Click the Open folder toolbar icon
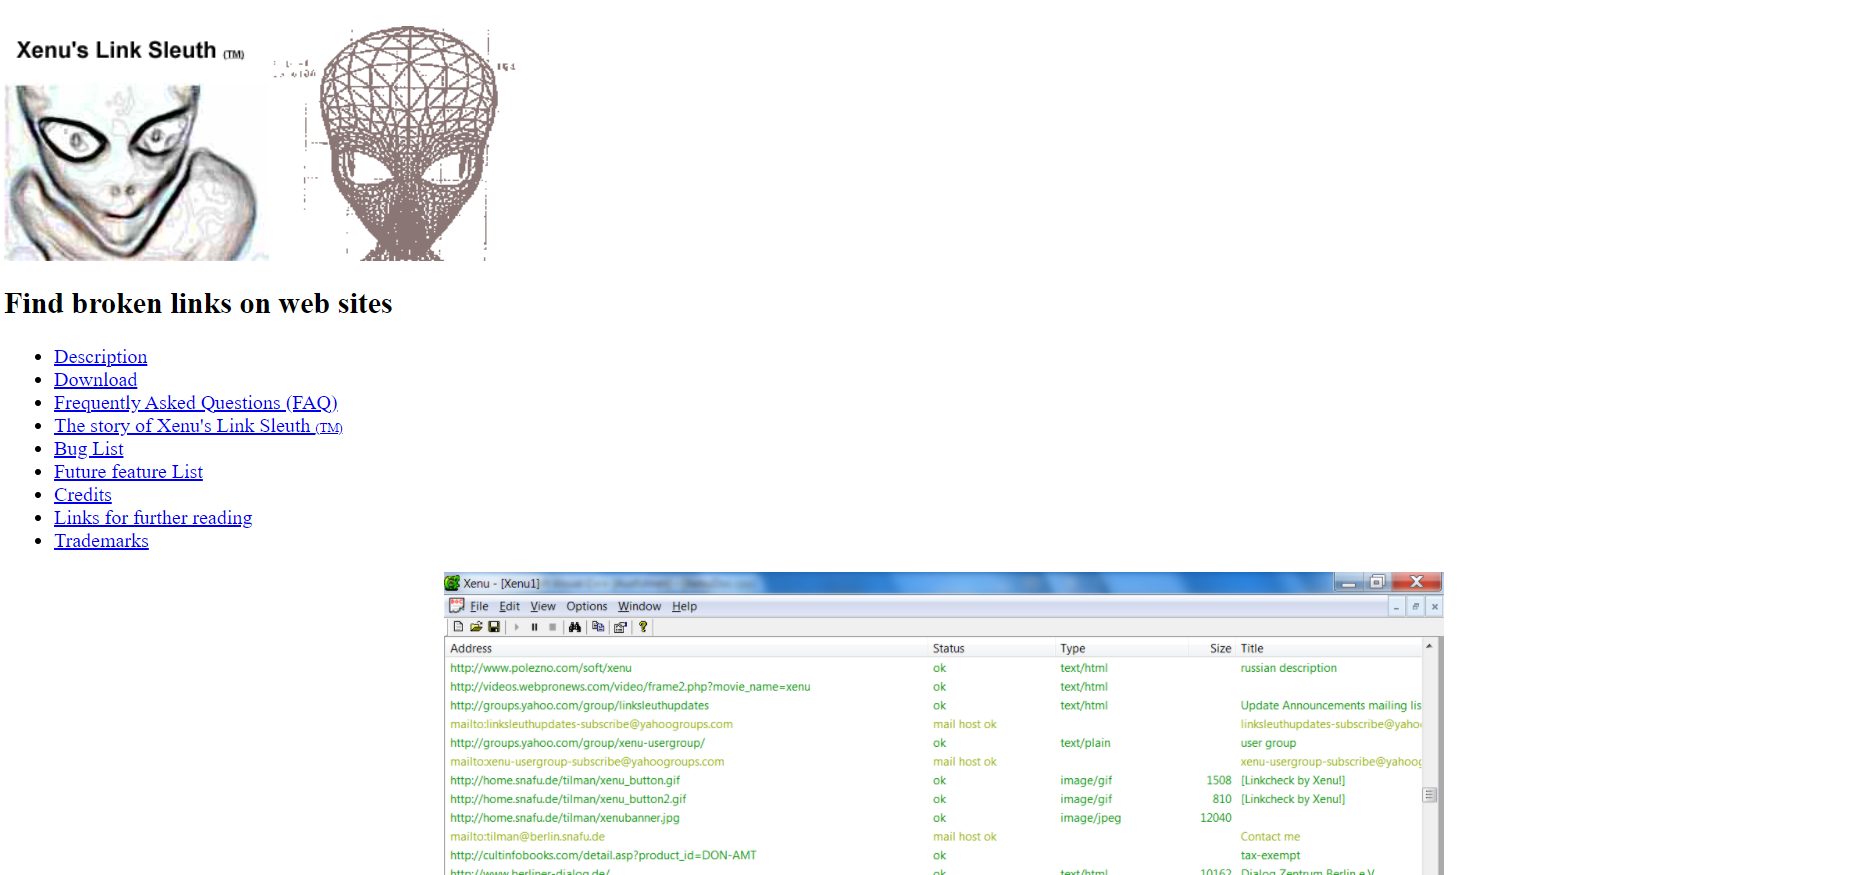The height and width of the screenshot is (875, 1862). coord(476,627)
